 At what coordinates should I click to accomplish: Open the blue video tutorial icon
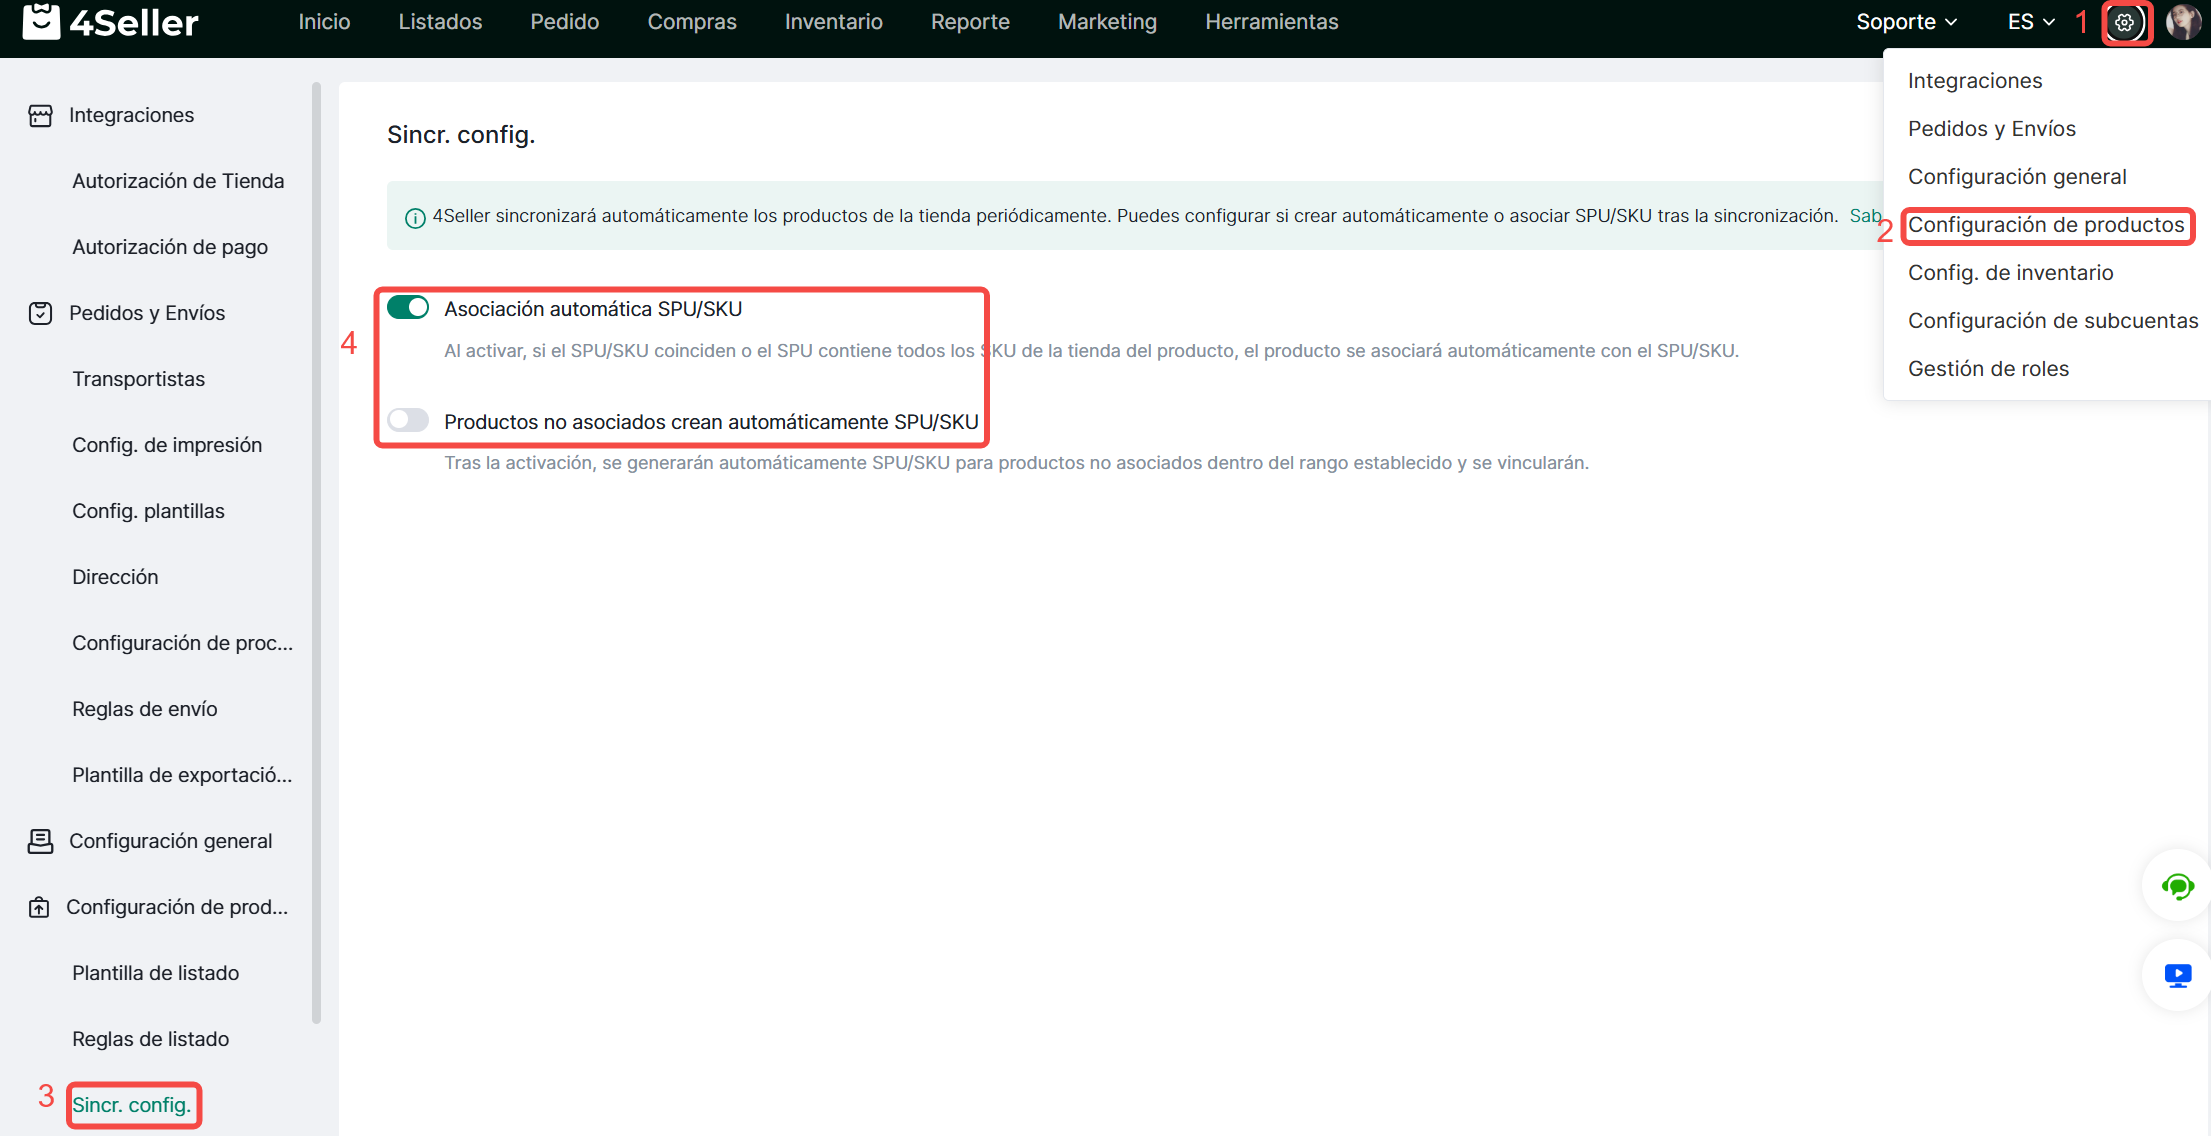click(2177, 975)
